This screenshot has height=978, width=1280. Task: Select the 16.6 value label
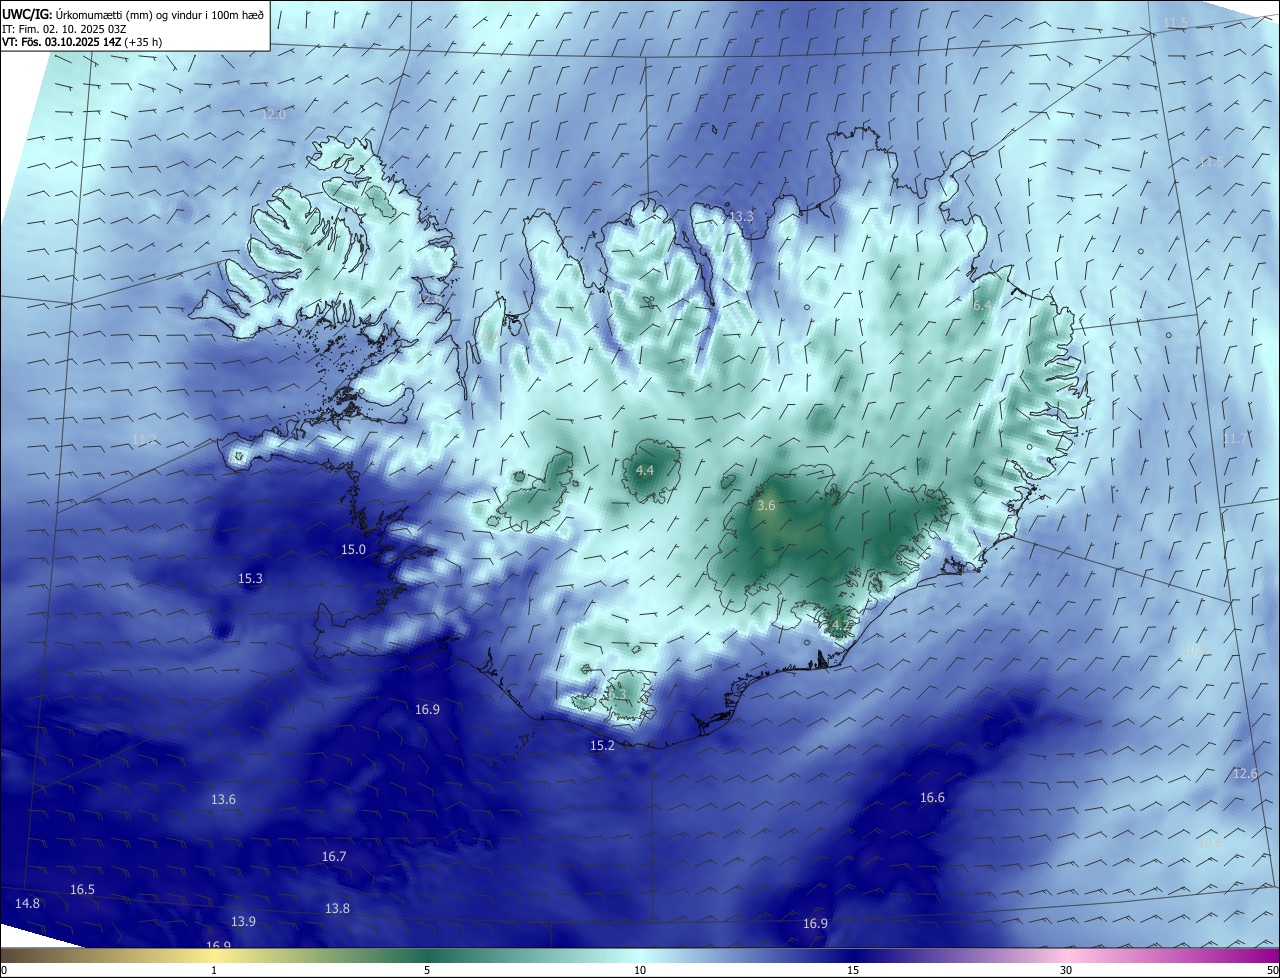tap(932, 797)
